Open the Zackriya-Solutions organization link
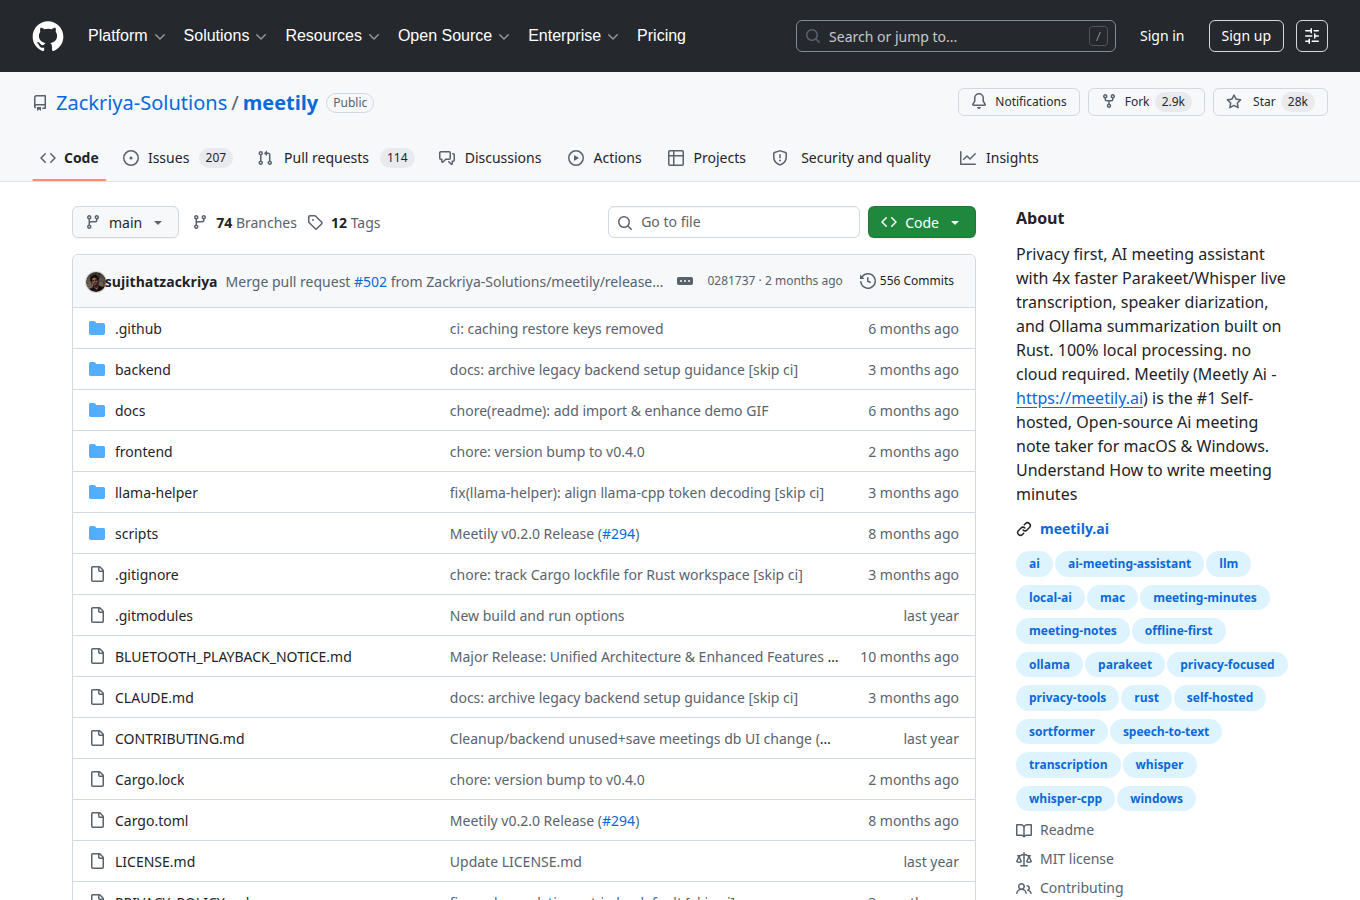This screenshot has width=1360, height=900. (142, 103)
